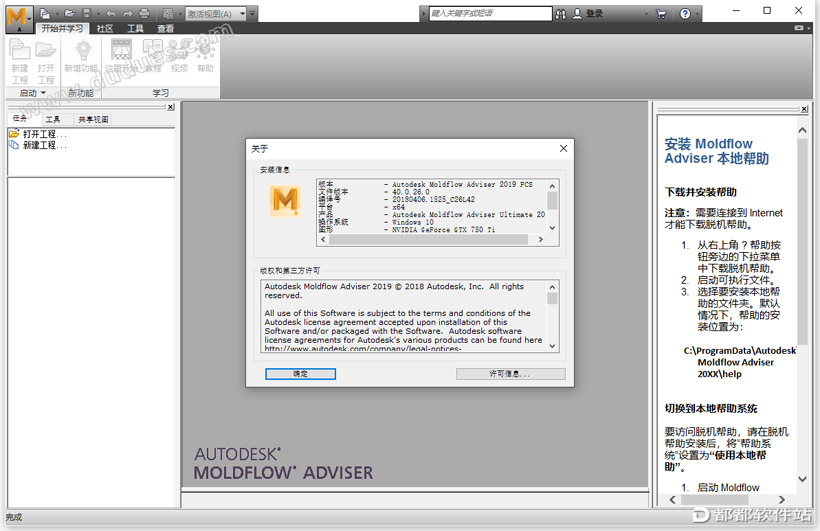
Task: Click Moldflow M logo in about dialog
Action: coord(285,201)
